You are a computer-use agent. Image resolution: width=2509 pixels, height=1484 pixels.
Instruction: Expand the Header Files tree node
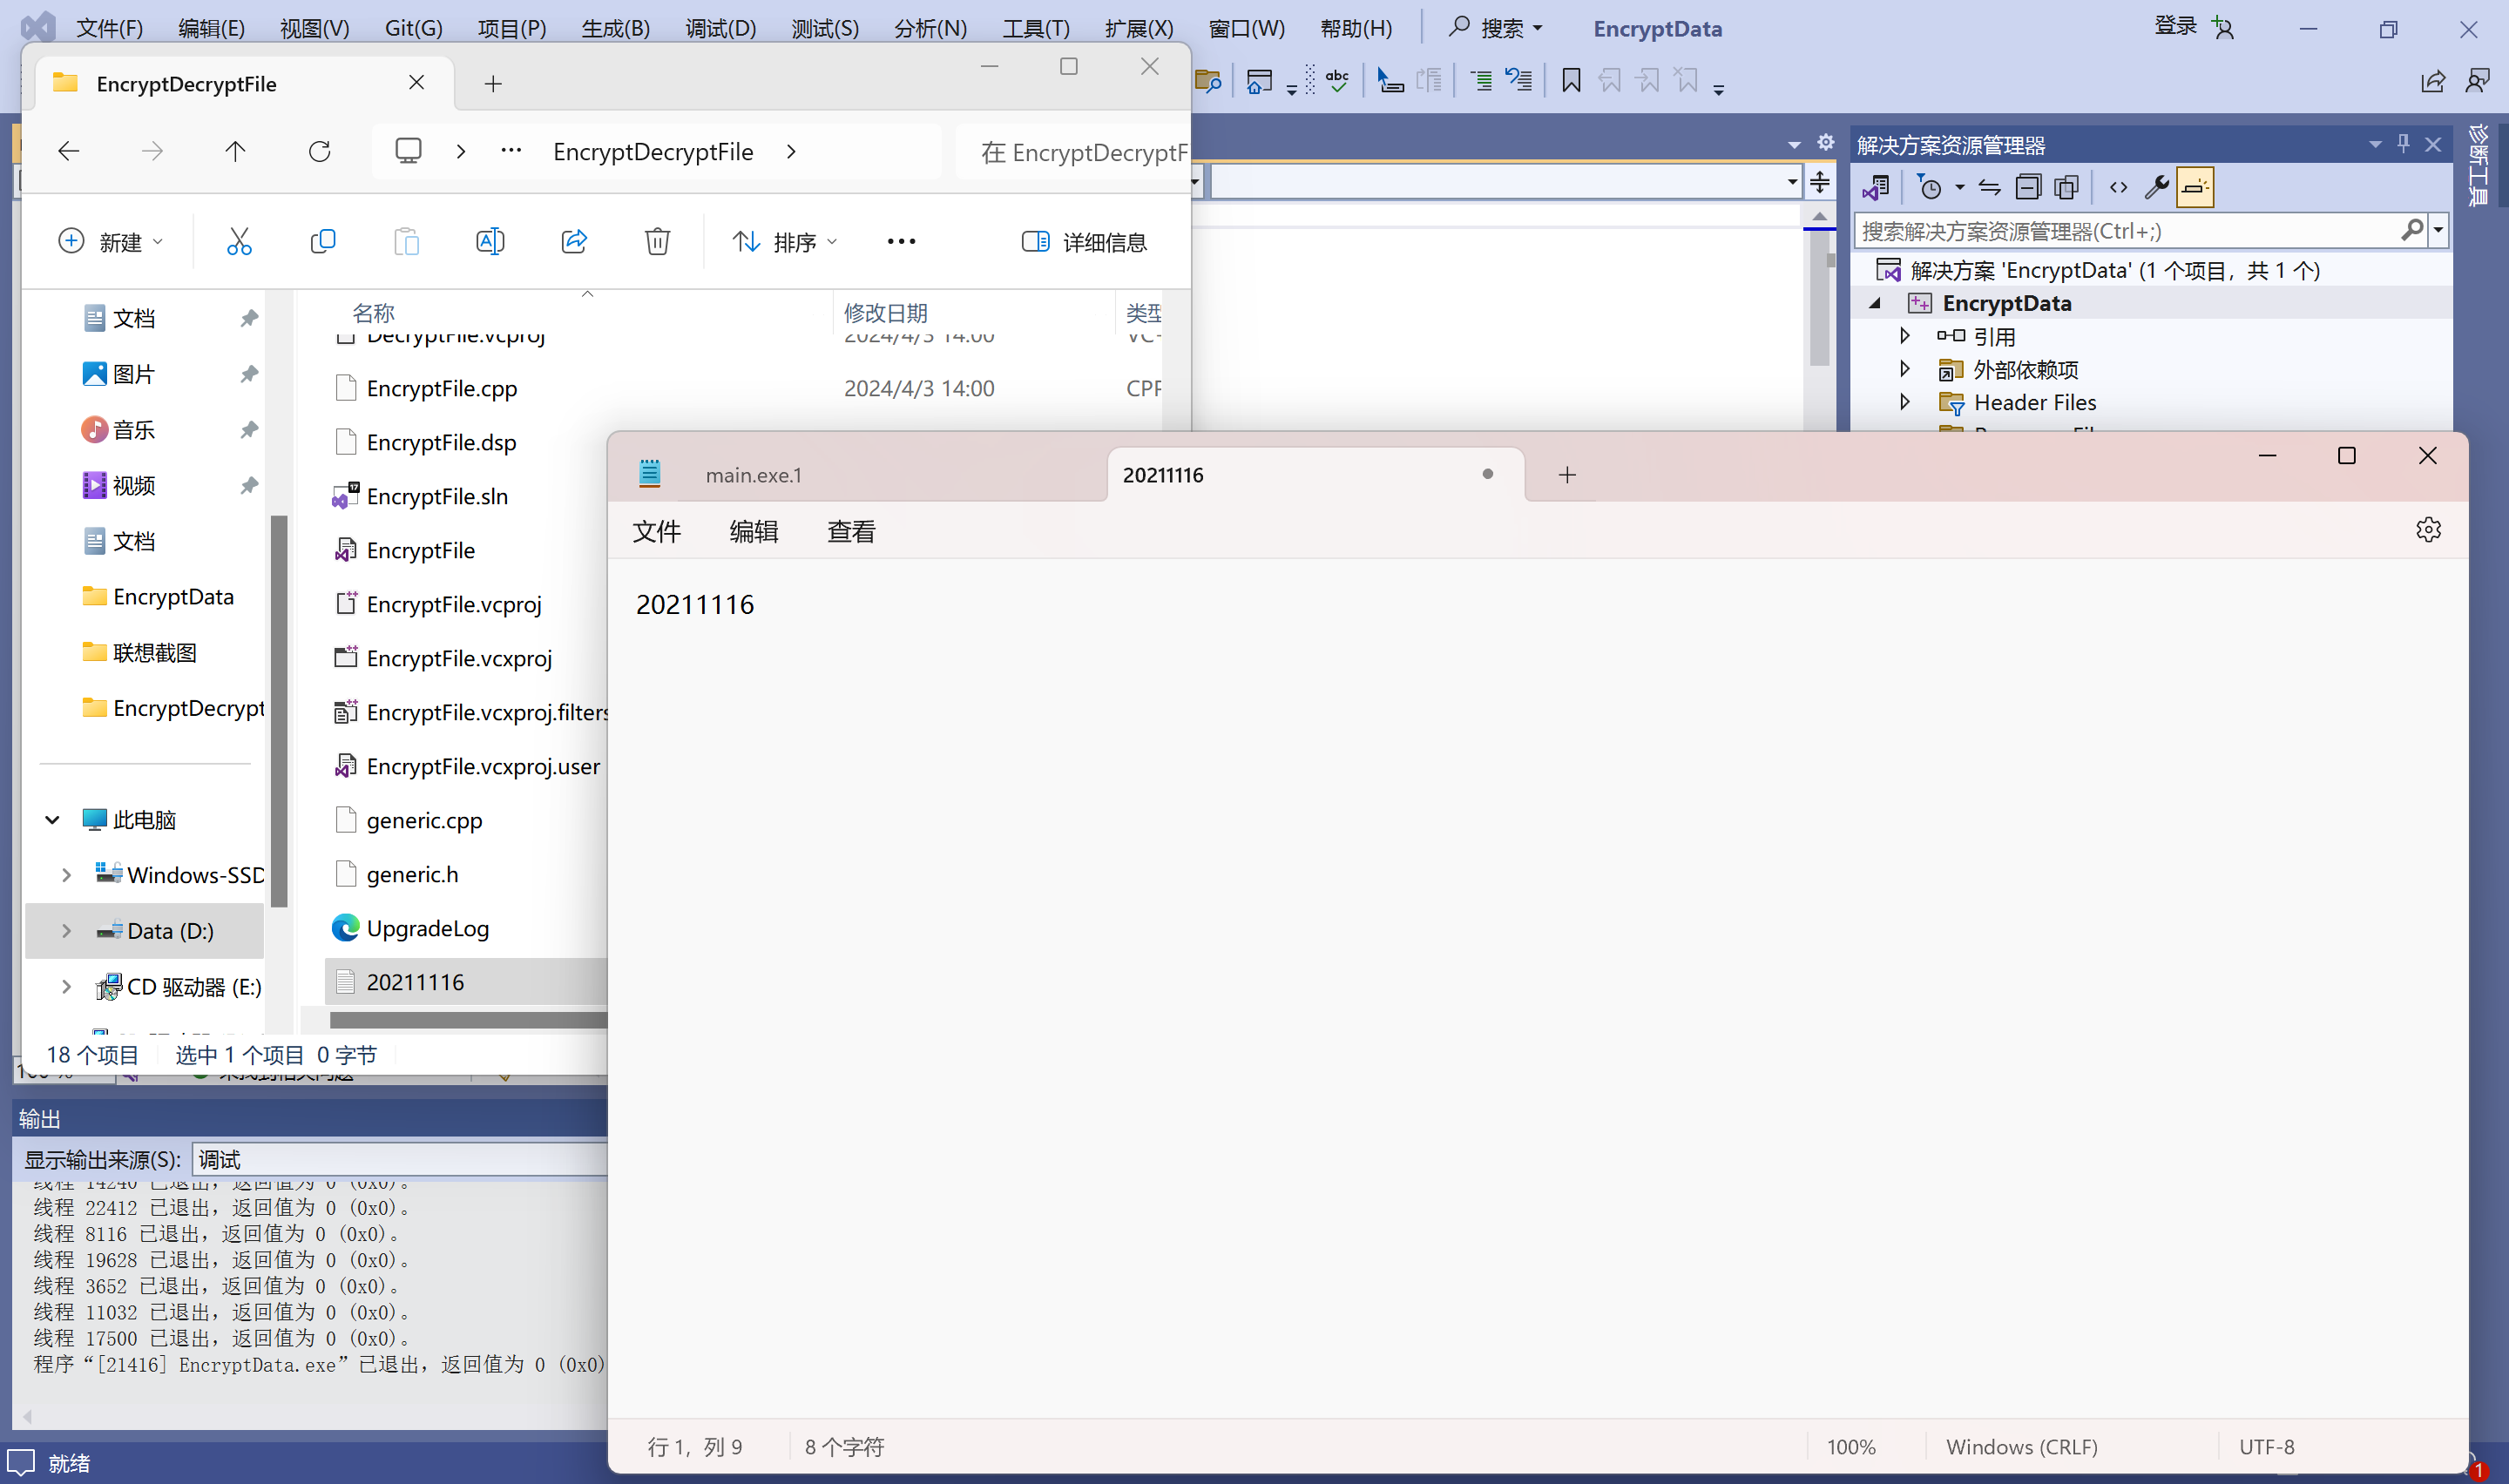pos(1905,402)
